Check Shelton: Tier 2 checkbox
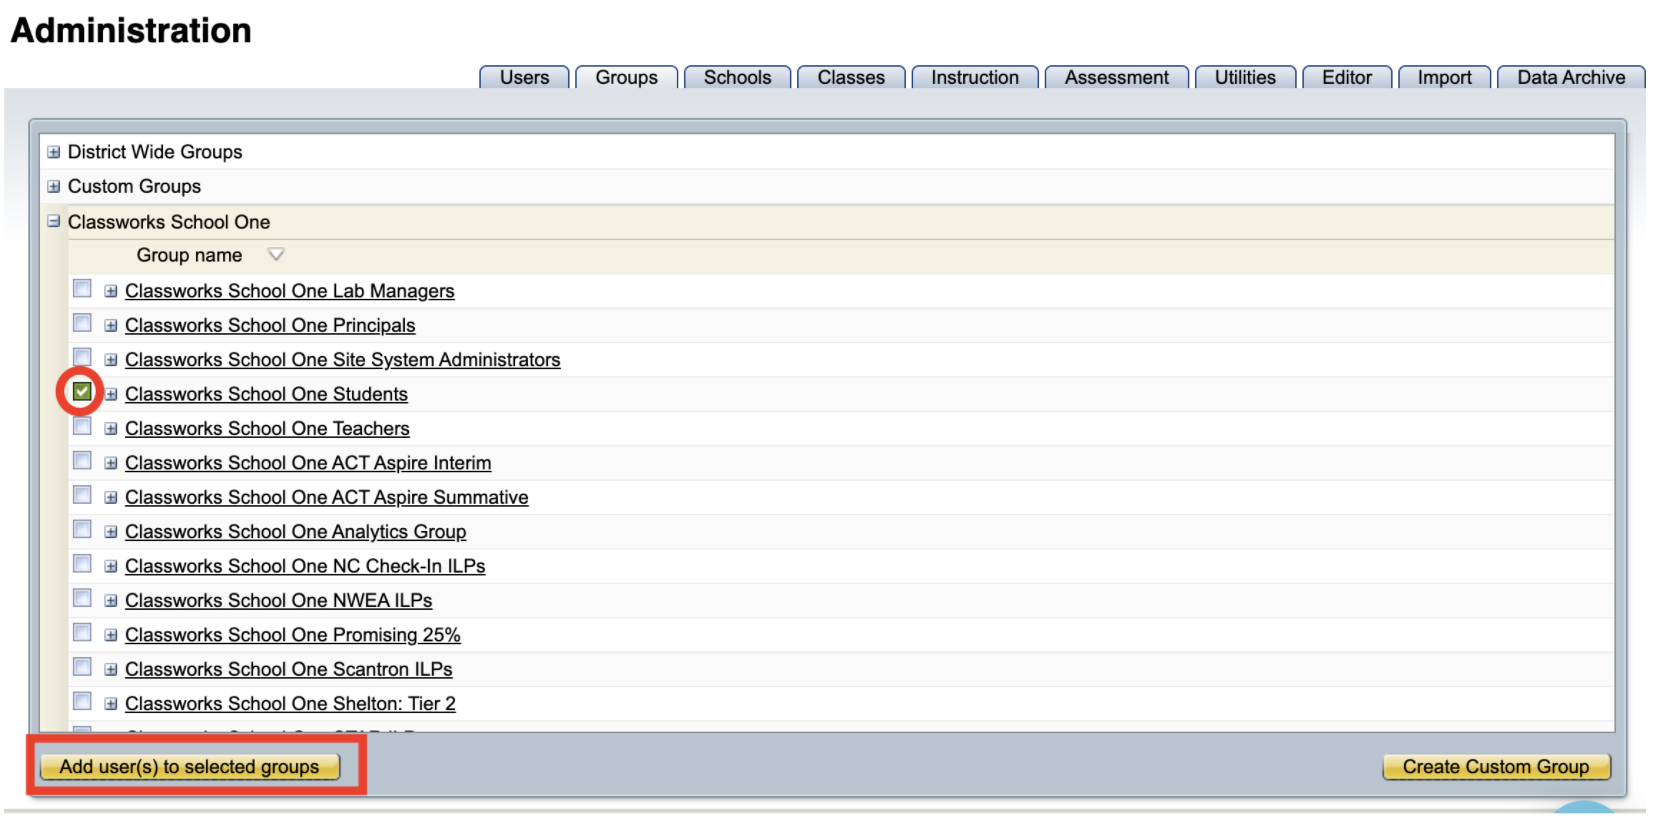 [x=82, y=701]
